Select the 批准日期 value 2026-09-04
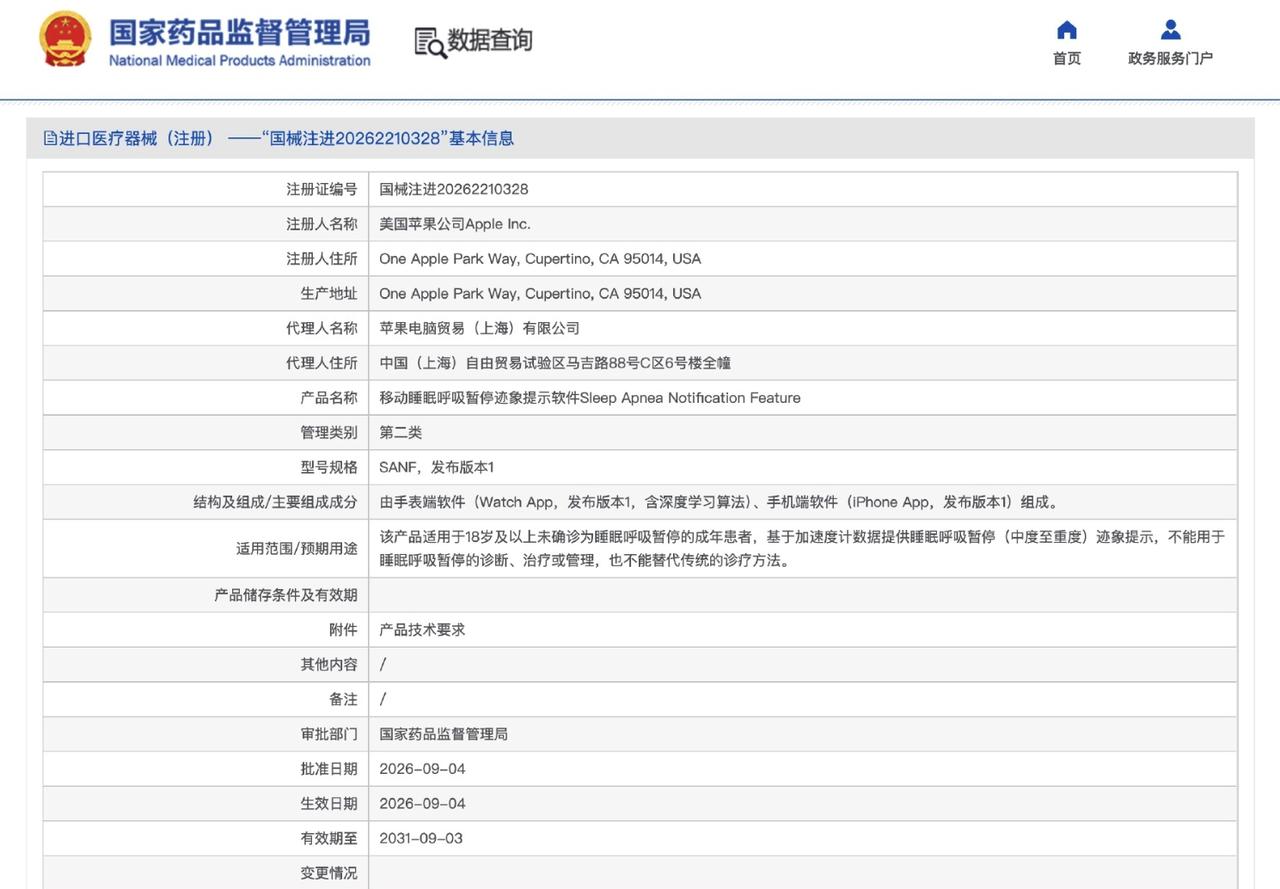 (x=422, y=769)
